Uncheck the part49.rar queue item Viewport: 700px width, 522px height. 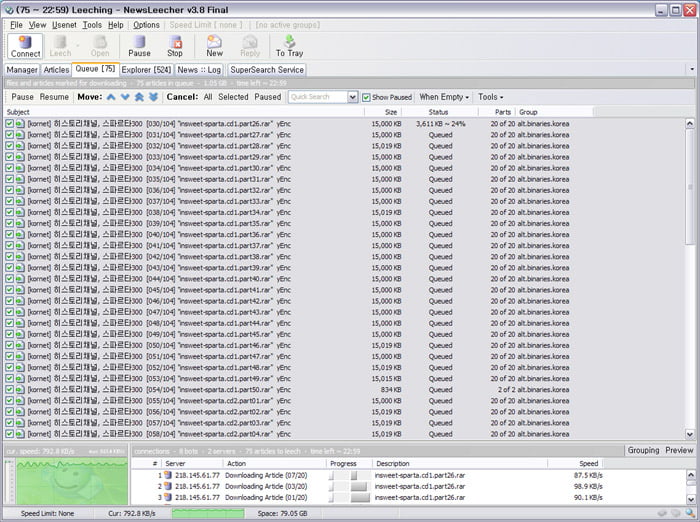point(9,378)
